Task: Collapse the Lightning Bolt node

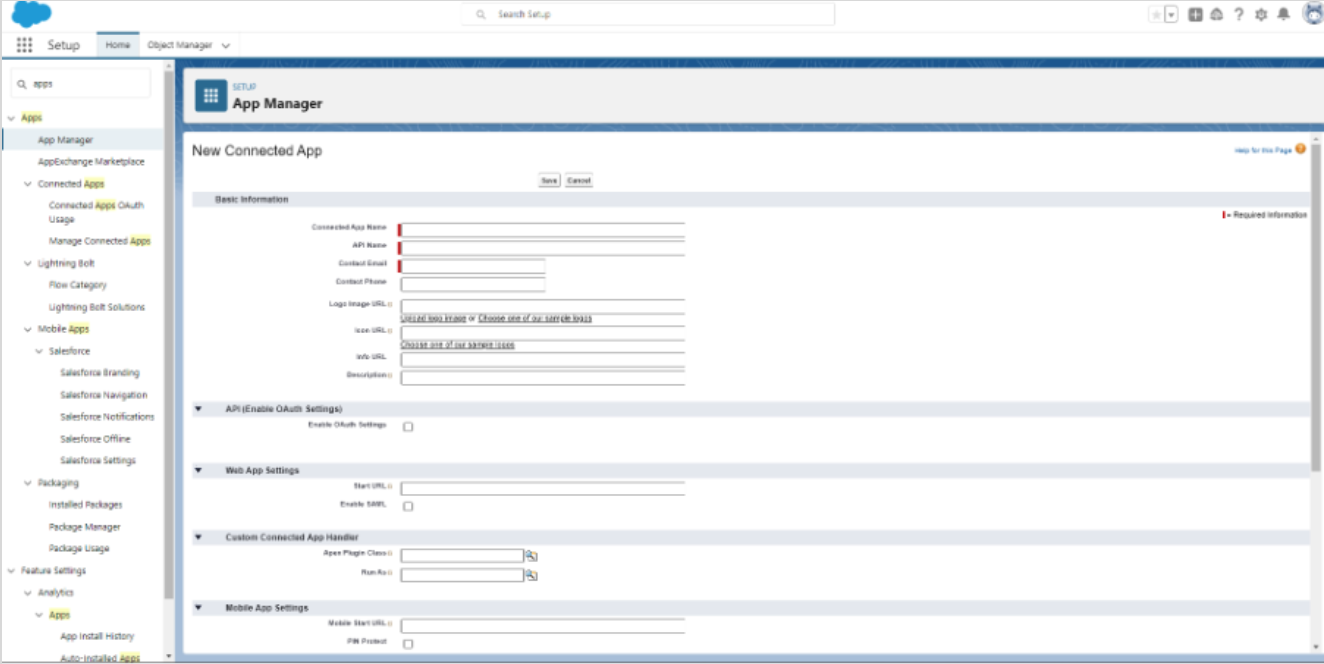Action: [28, 263]
